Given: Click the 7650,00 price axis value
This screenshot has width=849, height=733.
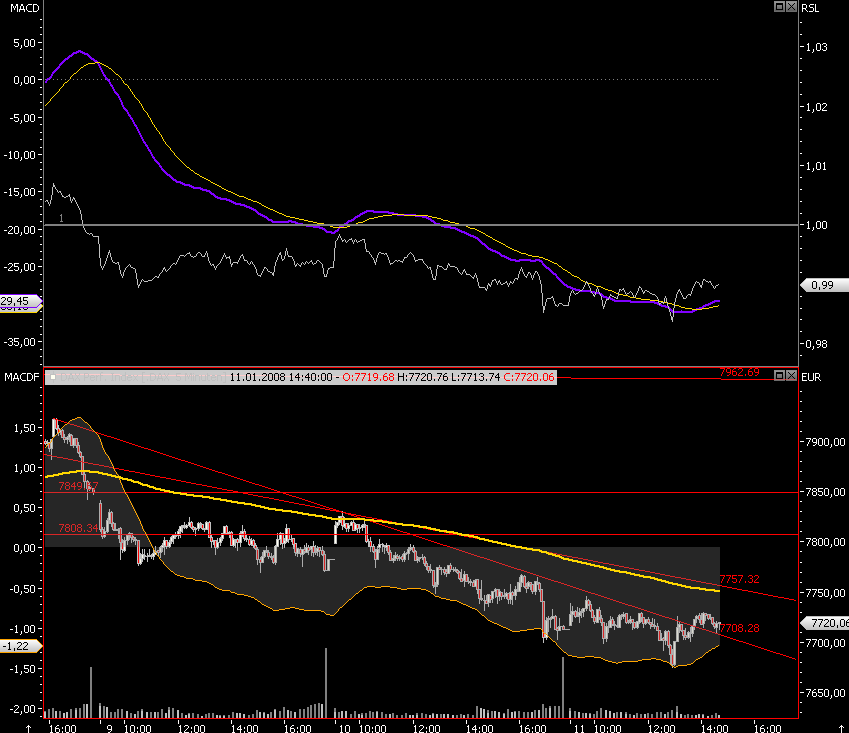Looking at the screenshot, I should tap(825, 693).
